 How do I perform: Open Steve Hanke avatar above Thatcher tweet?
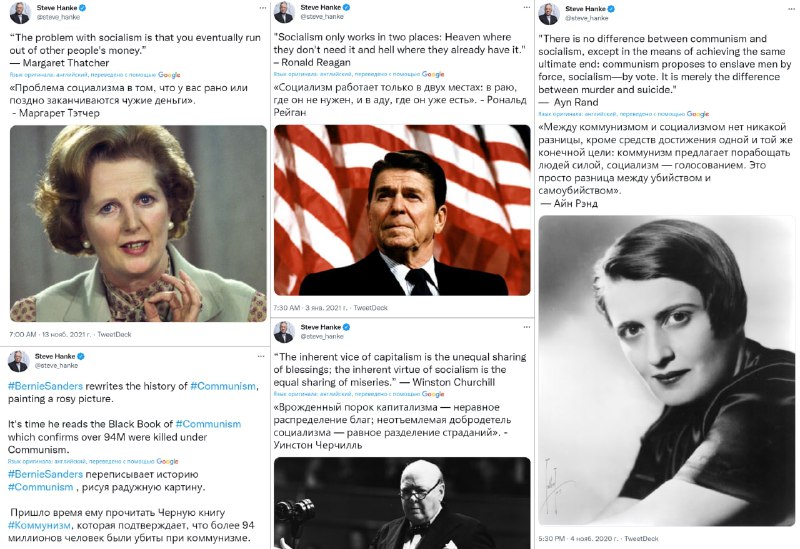click(20, 12)
